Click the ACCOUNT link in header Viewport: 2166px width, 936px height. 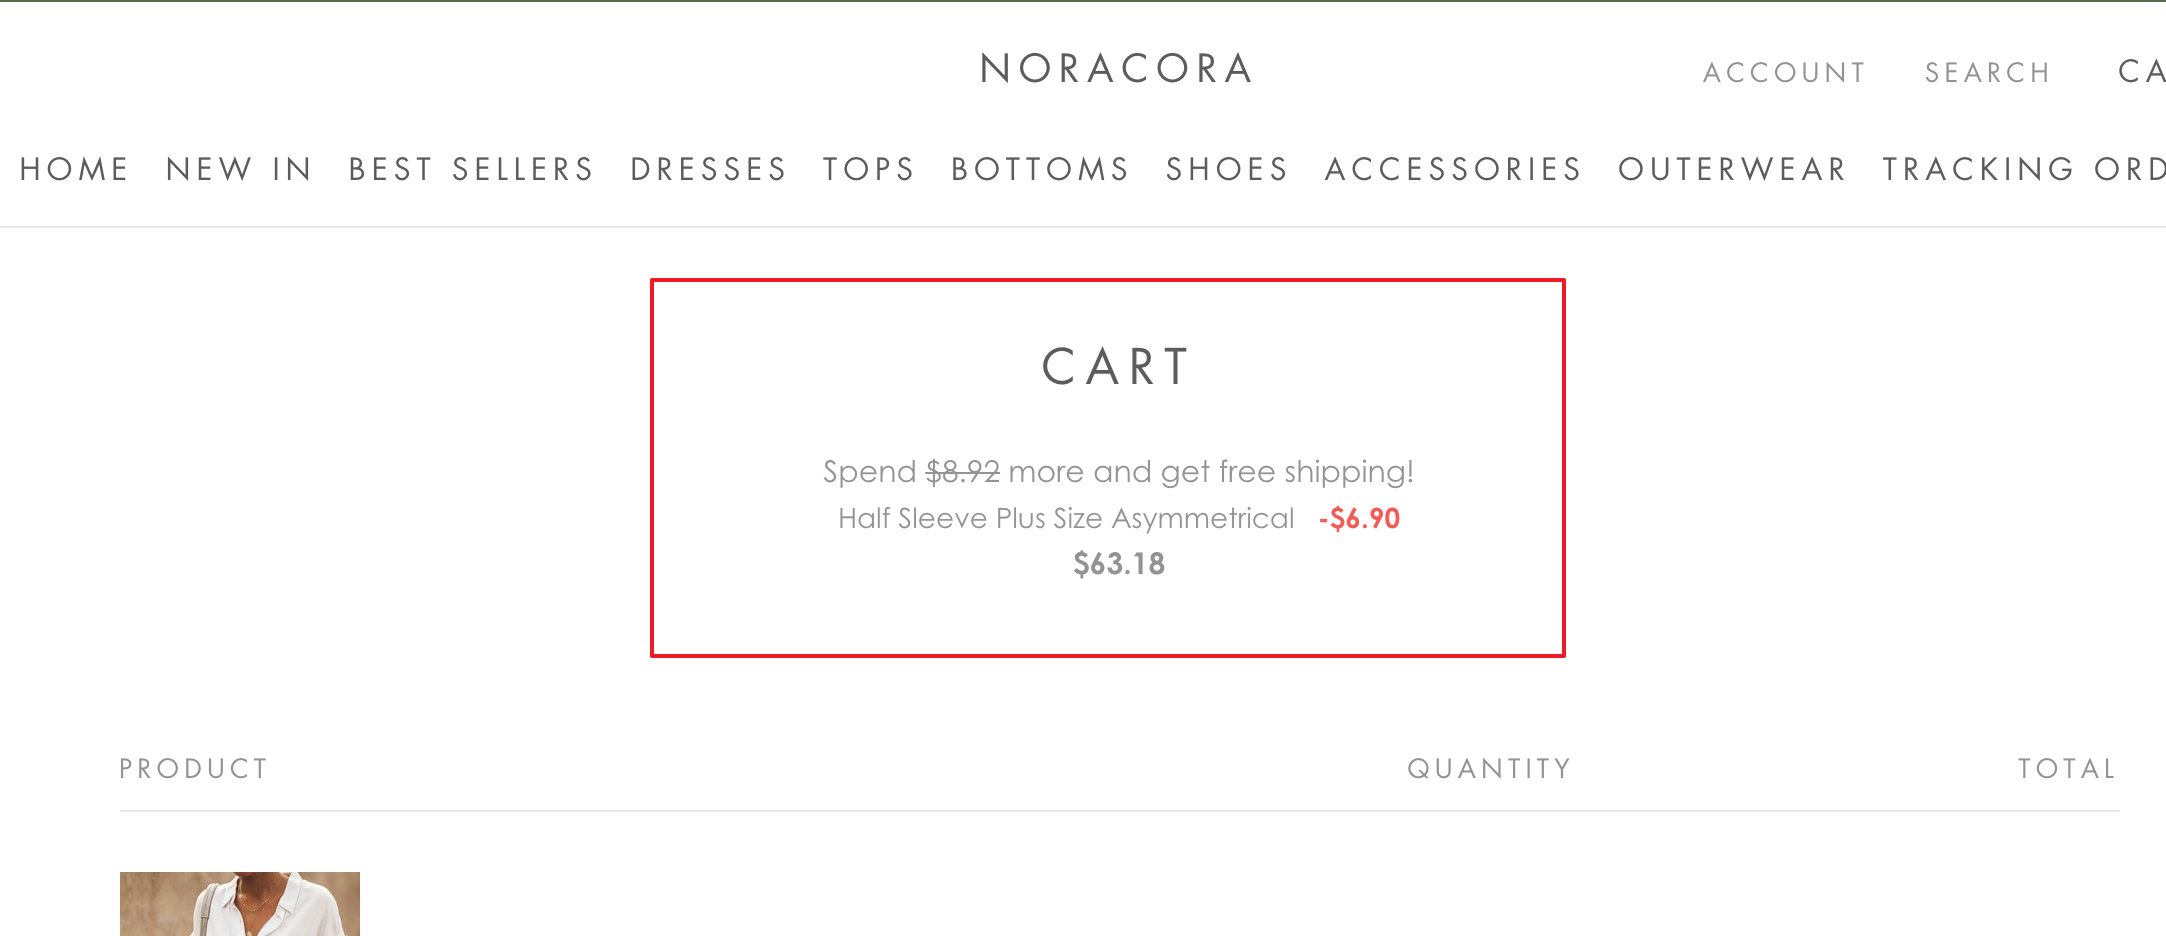pyautogui.click(x=1785, y=73)
